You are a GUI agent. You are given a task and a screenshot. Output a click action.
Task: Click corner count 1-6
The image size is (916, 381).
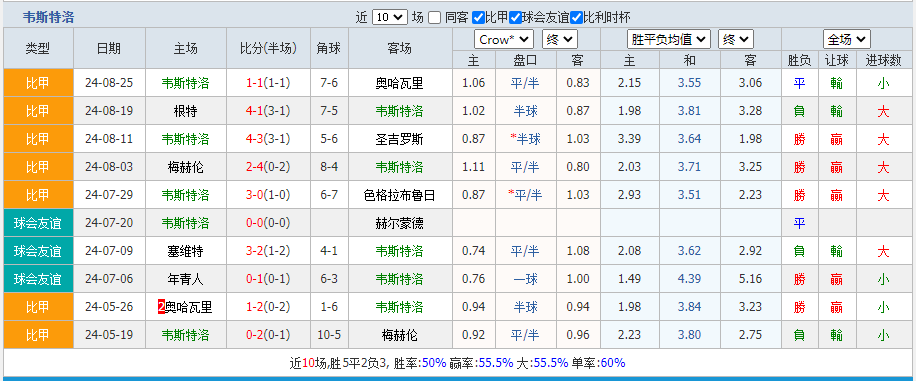coord(329,307)
